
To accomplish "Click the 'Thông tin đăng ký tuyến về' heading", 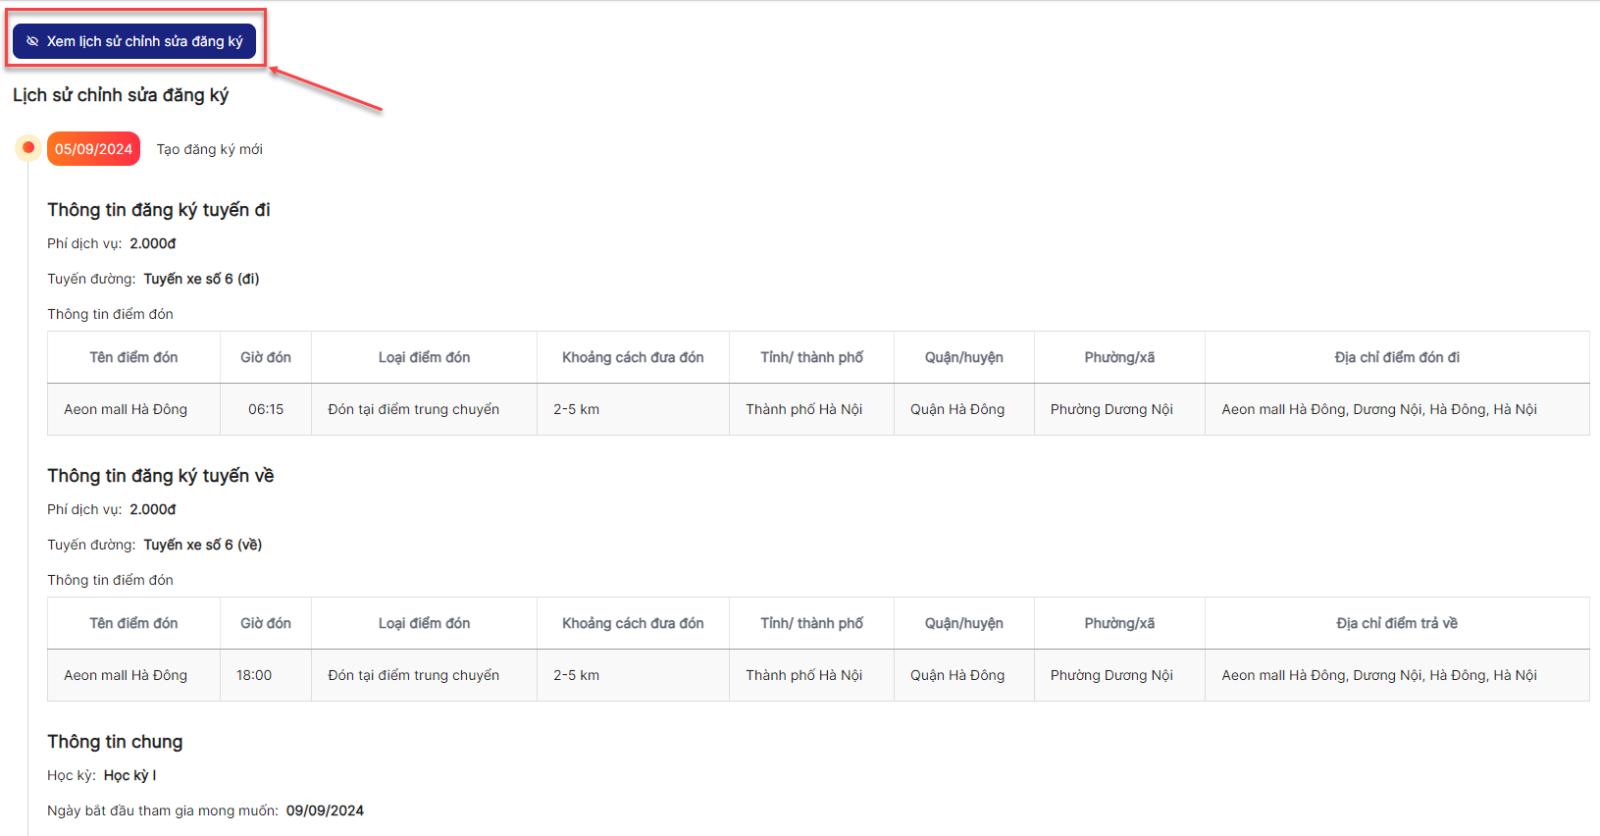I will click(x=160, y=476).
